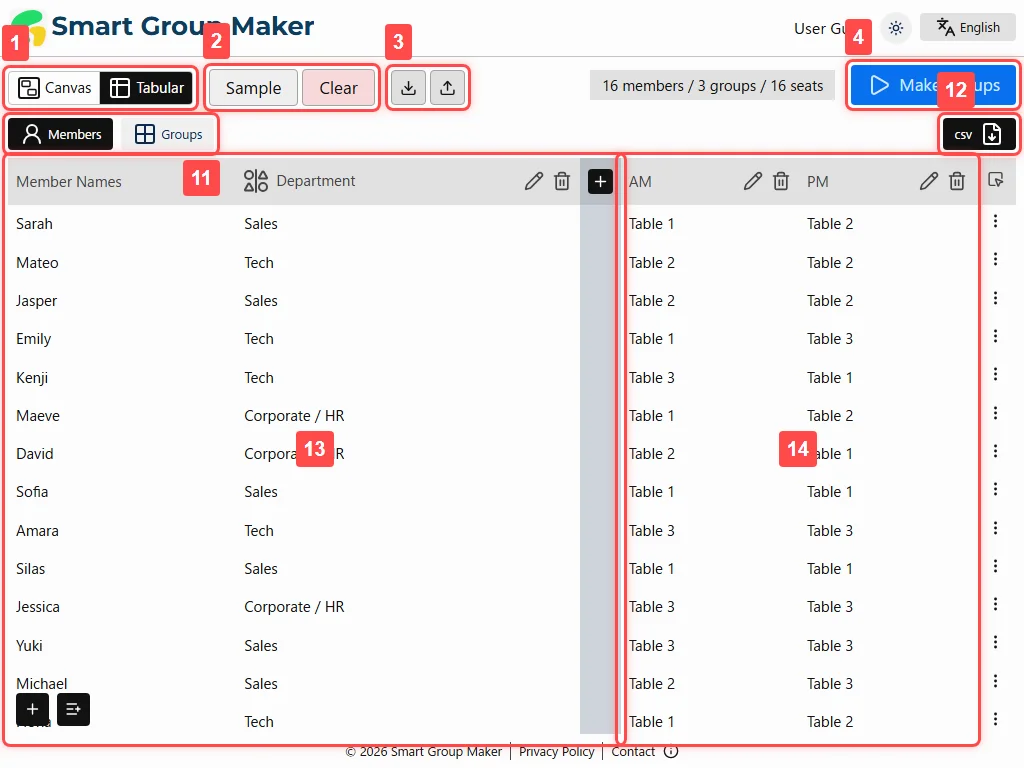1024x768 pixels.
Task: Click Emily's PM Table 3 cell
Action: point(829,339)
